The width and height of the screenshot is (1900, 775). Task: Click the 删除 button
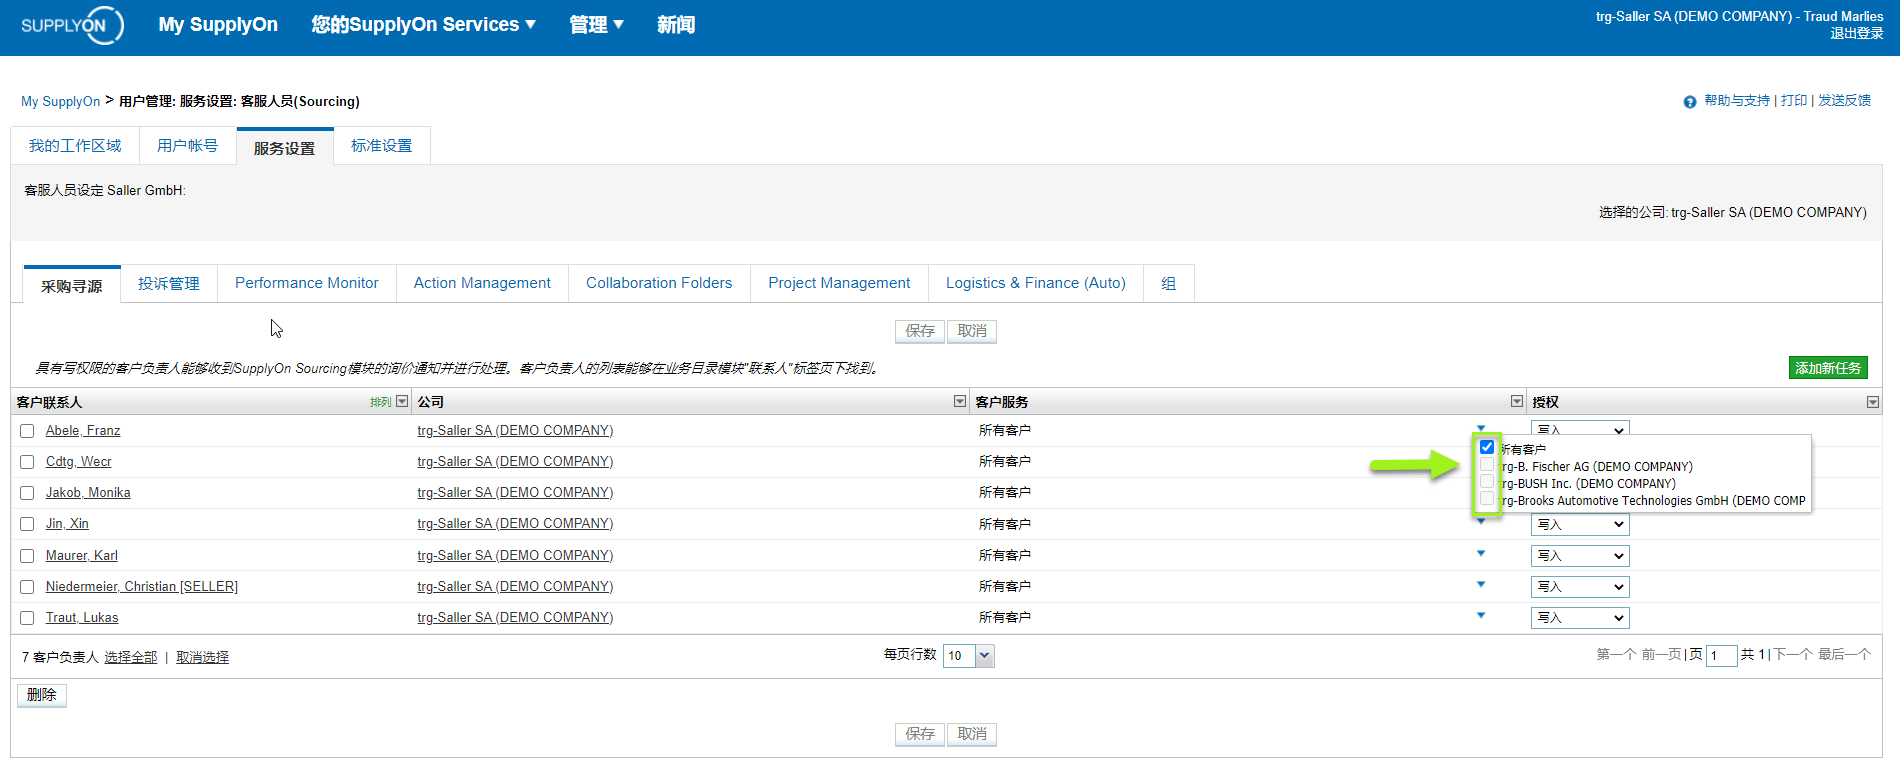tap(41, 695)
